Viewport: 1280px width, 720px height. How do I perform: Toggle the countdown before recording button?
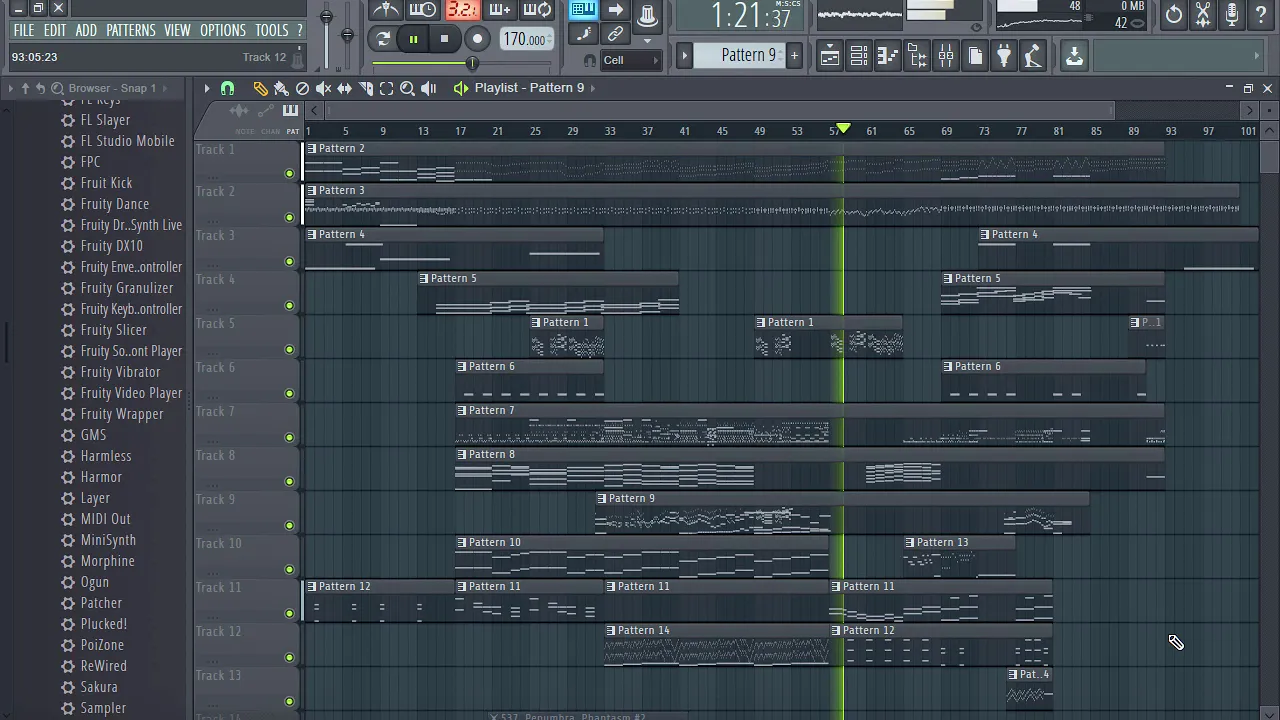click(462, 10)
